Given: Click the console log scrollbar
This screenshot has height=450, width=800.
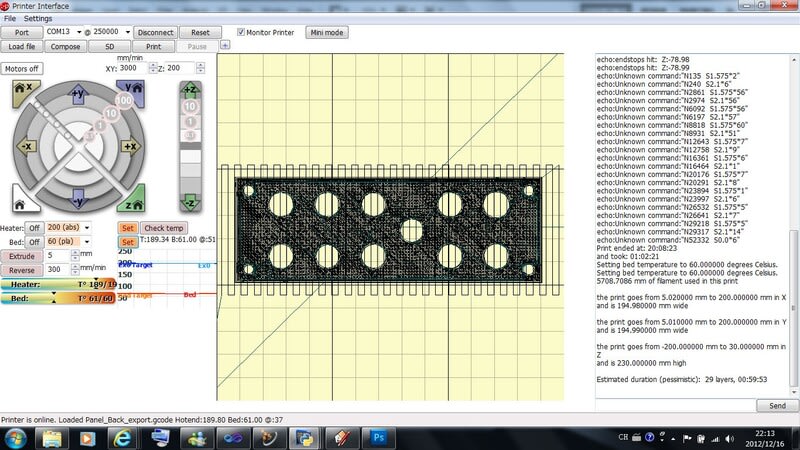Looking at the screenshot, I should pyautogui.click(x=794, y=308).
